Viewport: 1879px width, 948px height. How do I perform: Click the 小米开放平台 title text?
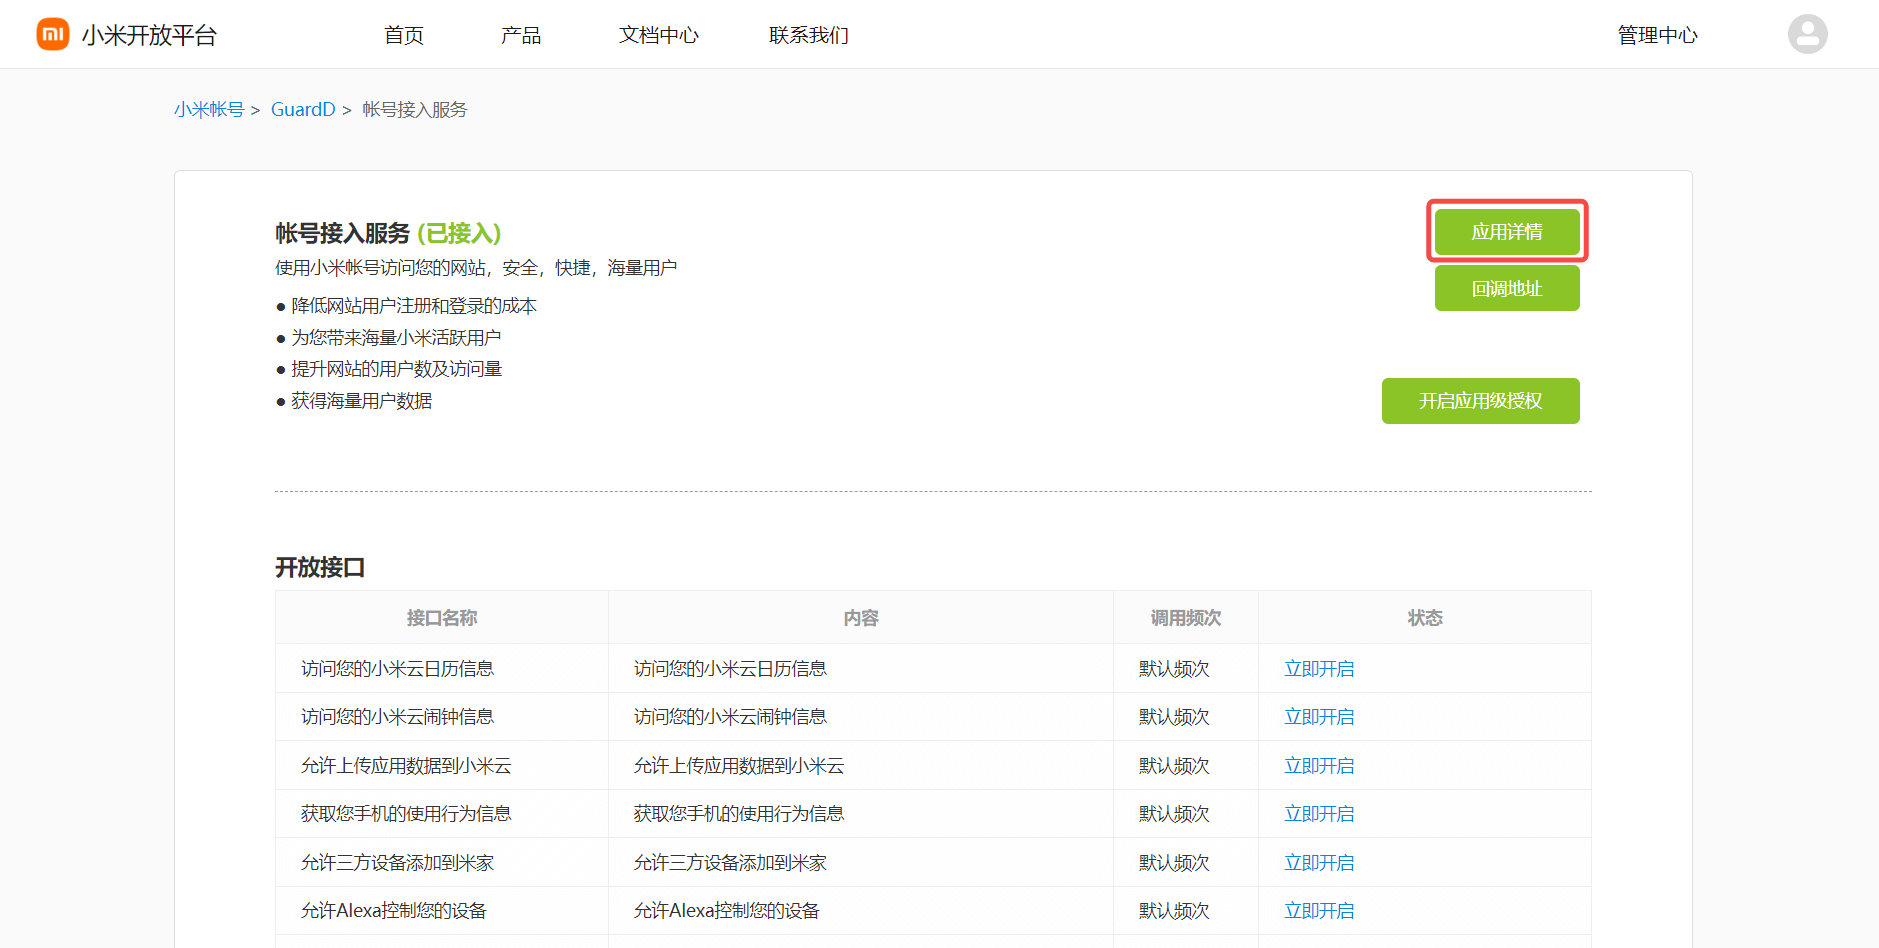tap(149, 35)
